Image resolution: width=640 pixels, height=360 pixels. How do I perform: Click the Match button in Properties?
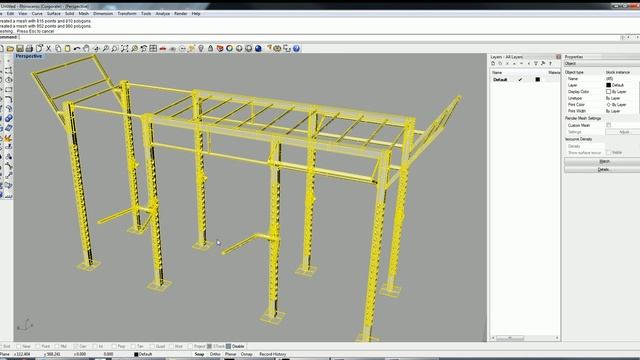[x=604, y=162]
